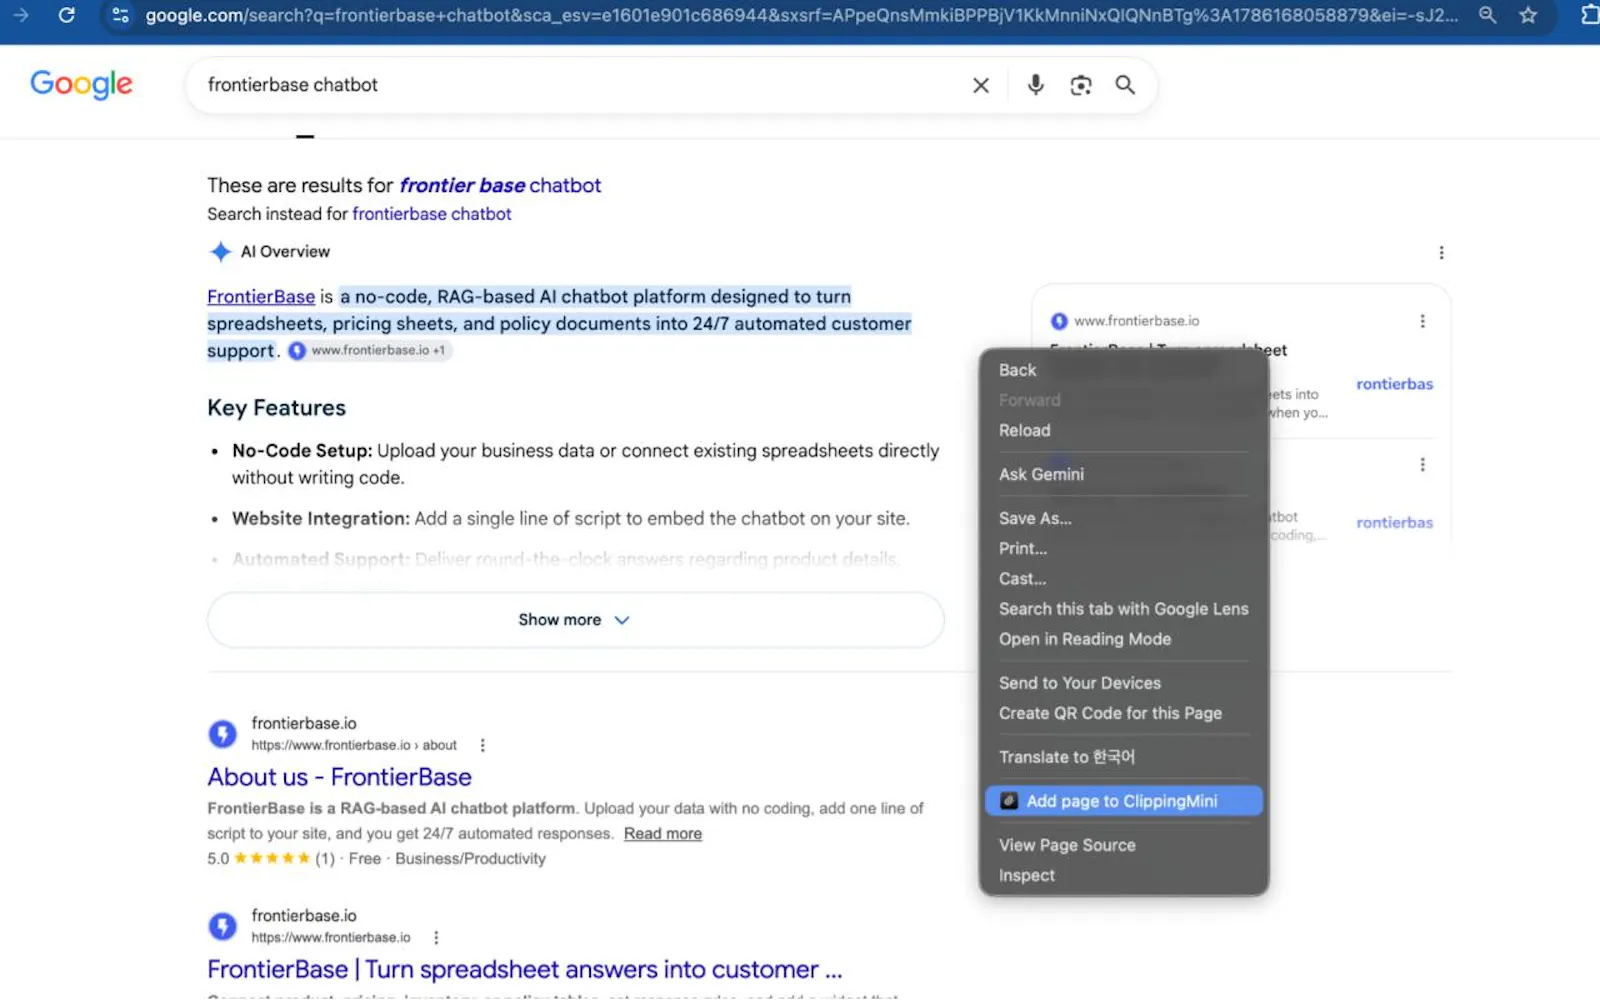This screenshot has width=1600, height=1000.
Task: Search by image with the camera lens icon
Action: pyautogui.click(x=1081, y=85)
